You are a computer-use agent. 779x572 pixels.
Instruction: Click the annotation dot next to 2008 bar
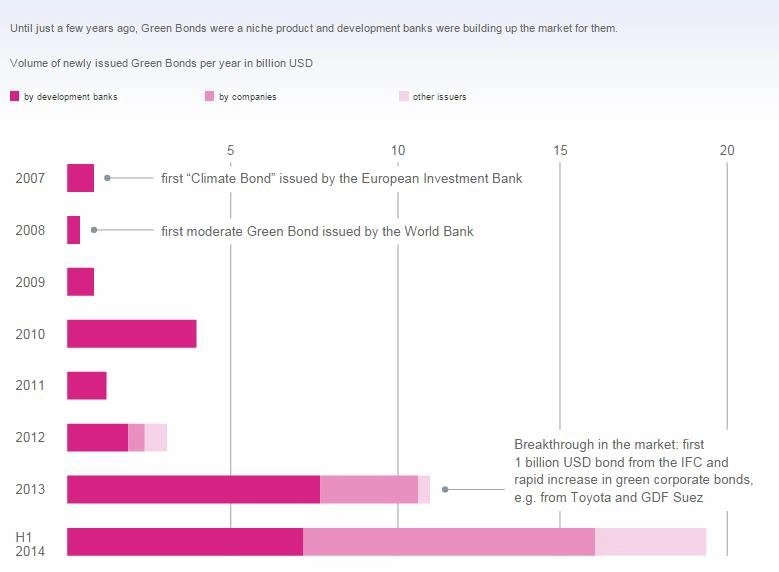[x=94, y=230]
